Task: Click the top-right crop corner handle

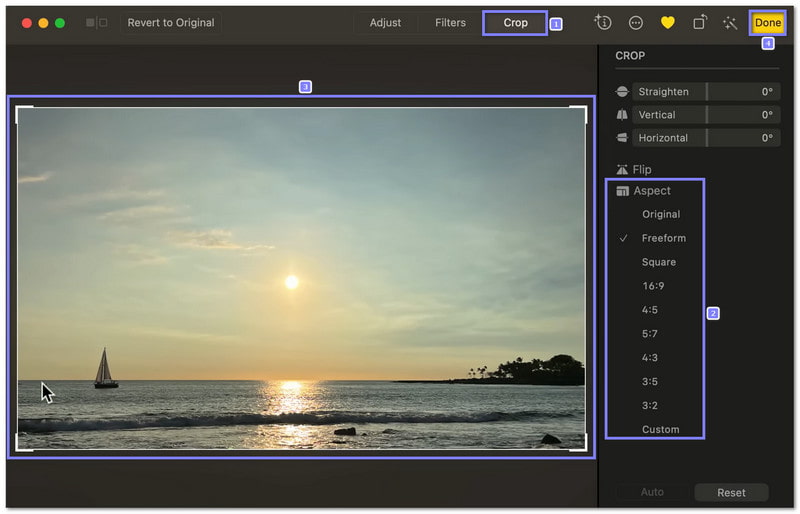Action: [x=585, y=109]
